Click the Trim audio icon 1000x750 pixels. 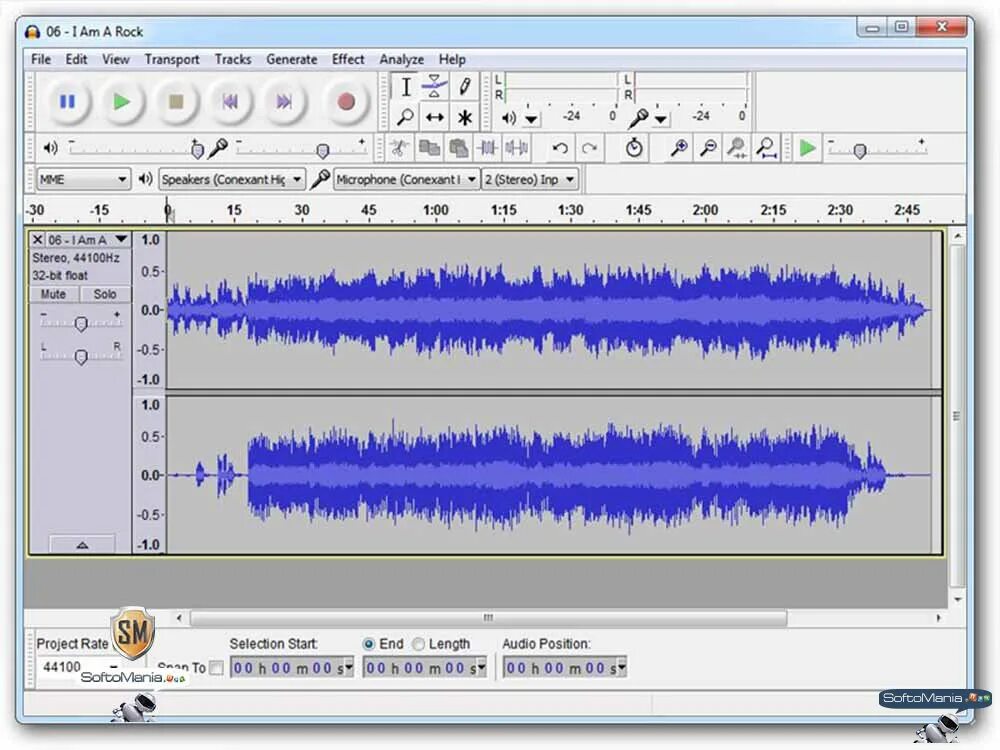pyautogui.click(x=487, y=149)
